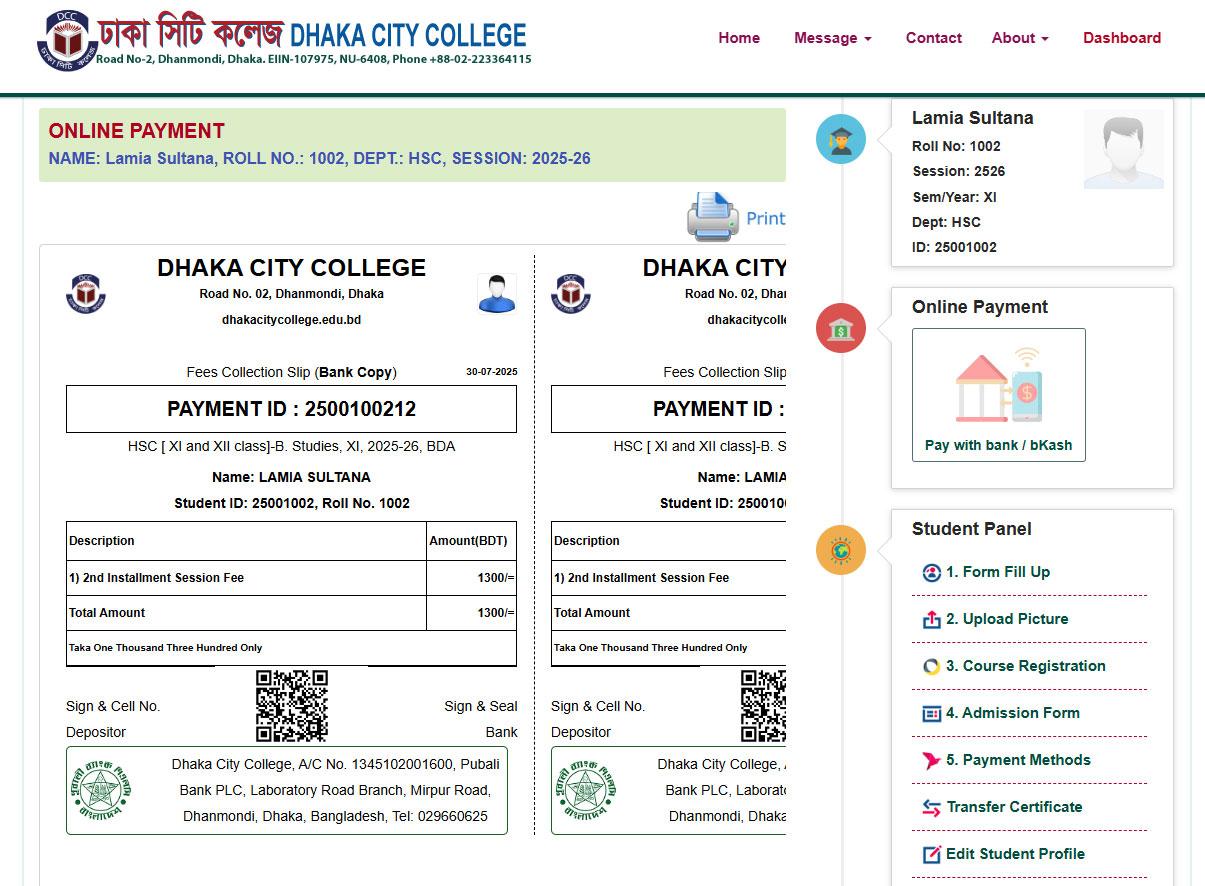Click the red bank circle icon

click(840, 328)
